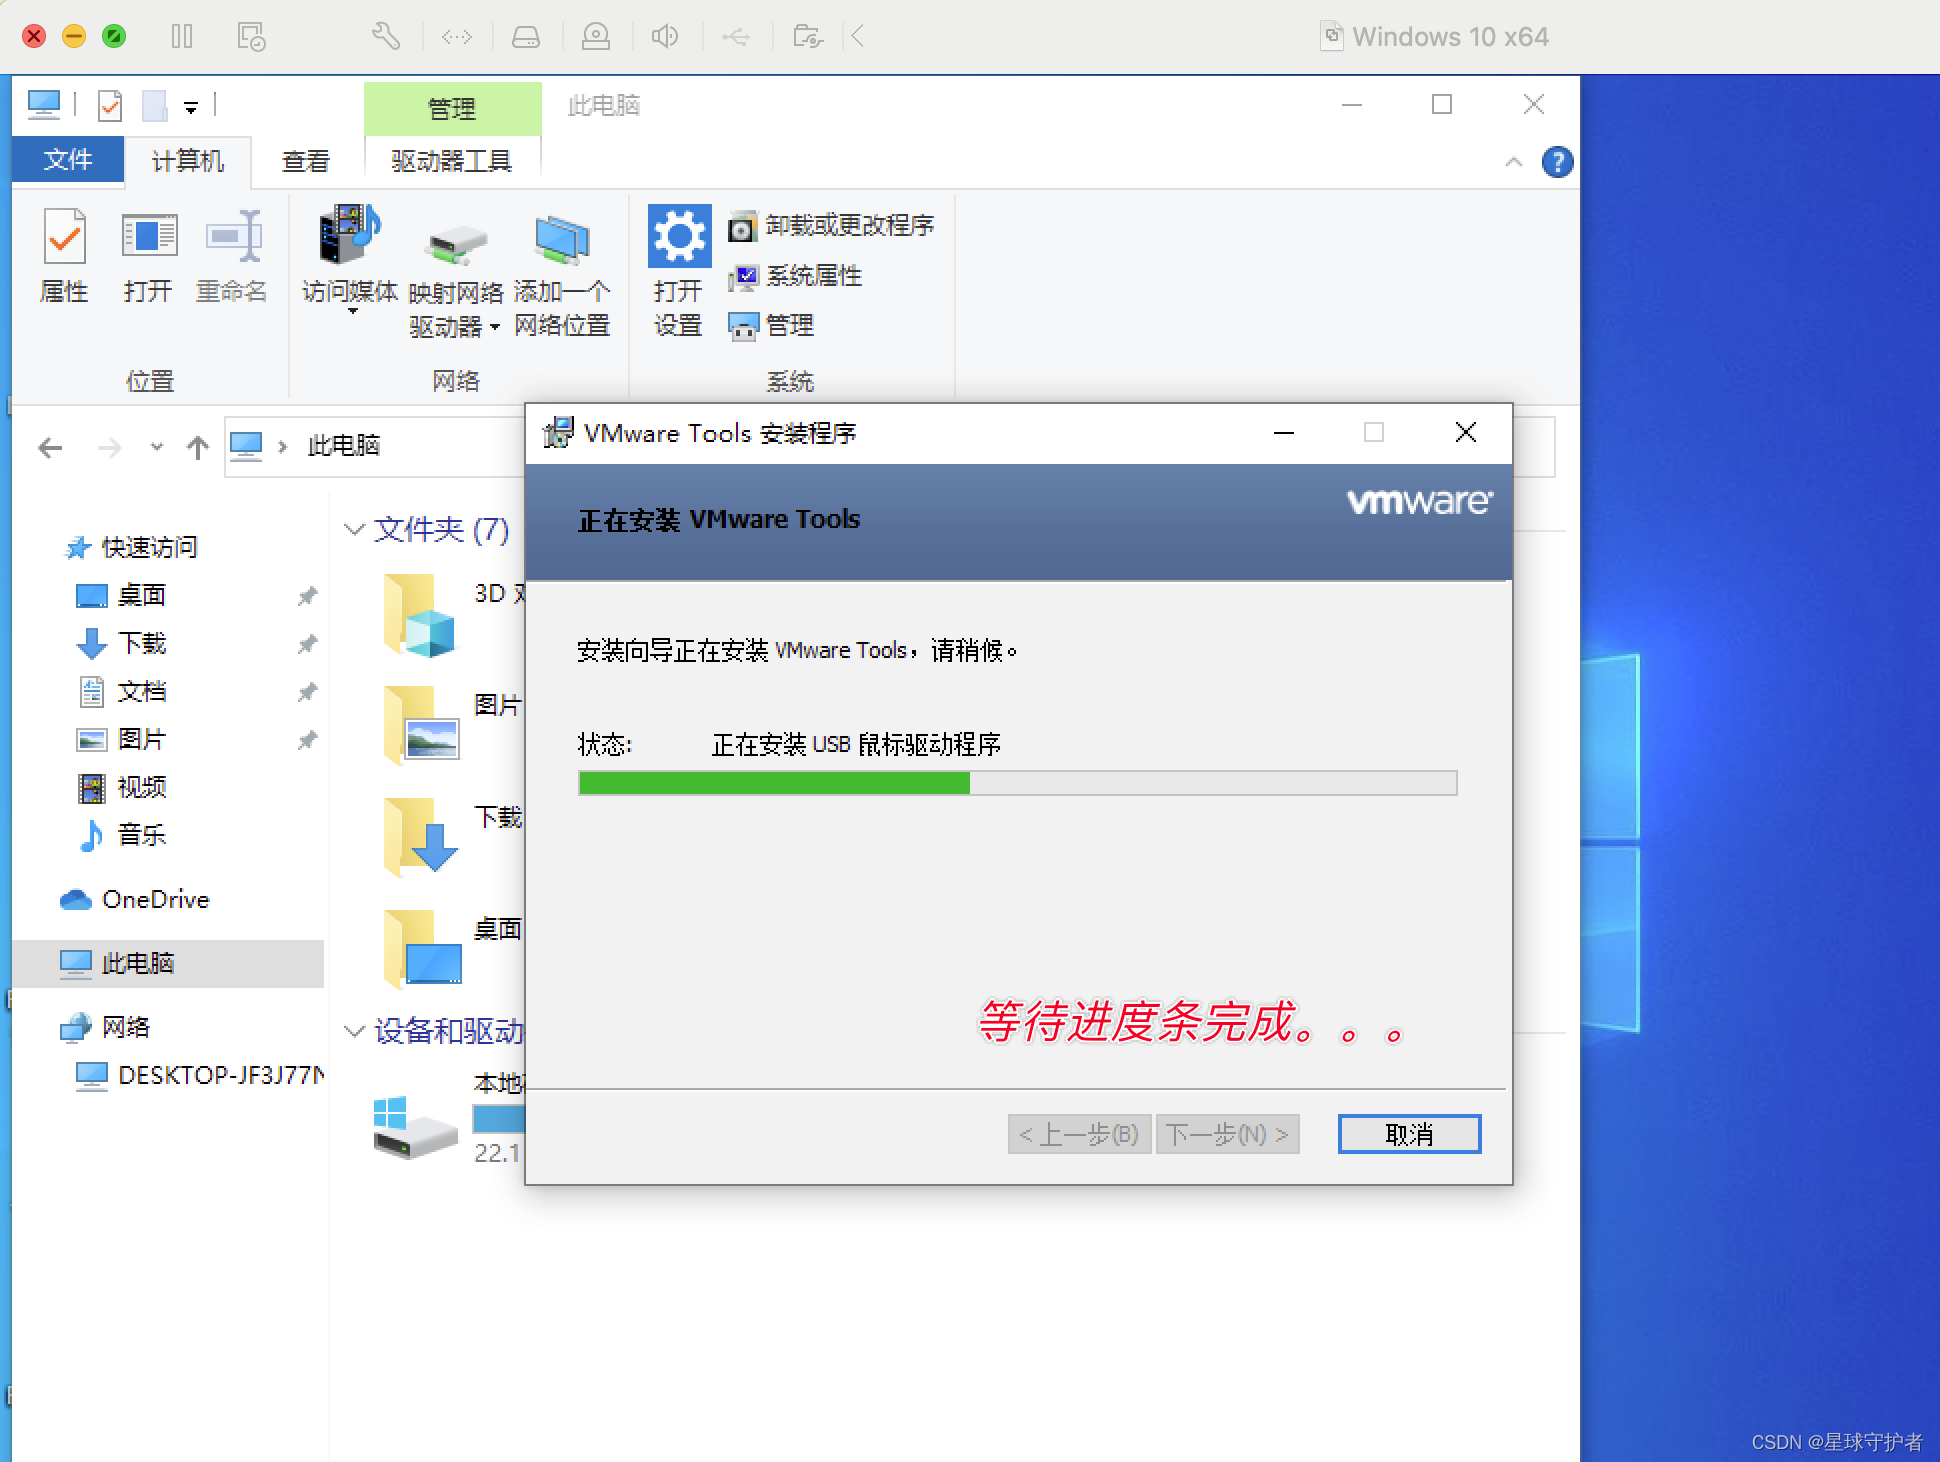
Task: Click the VMware wrench settings icon
Action: (x=386, y=37)
